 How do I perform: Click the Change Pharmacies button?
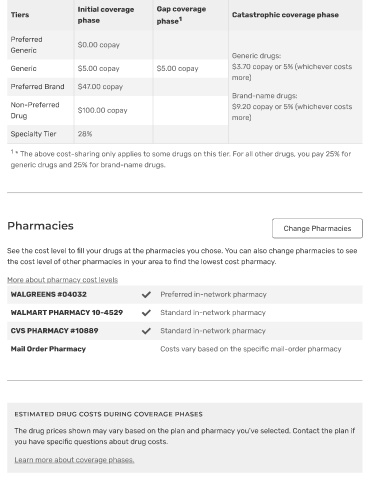[317, 228]
